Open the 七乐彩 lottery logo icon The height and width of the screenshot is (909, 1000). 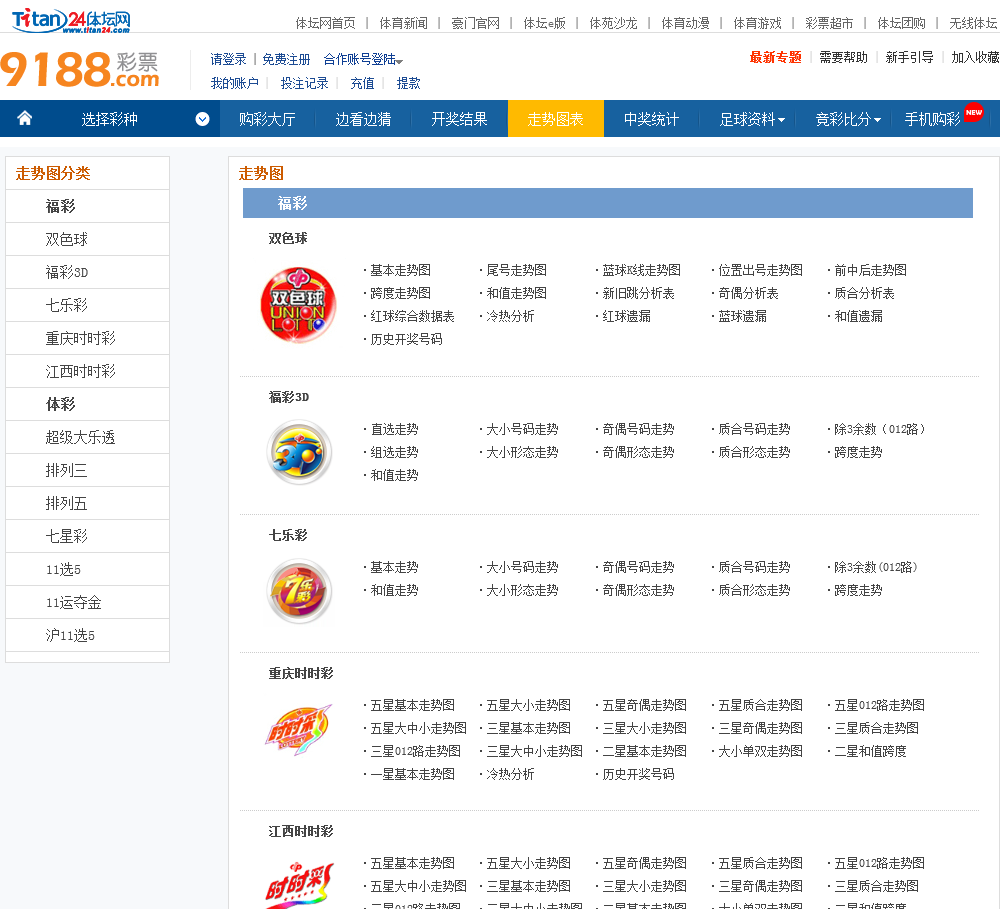coord(299,591)
